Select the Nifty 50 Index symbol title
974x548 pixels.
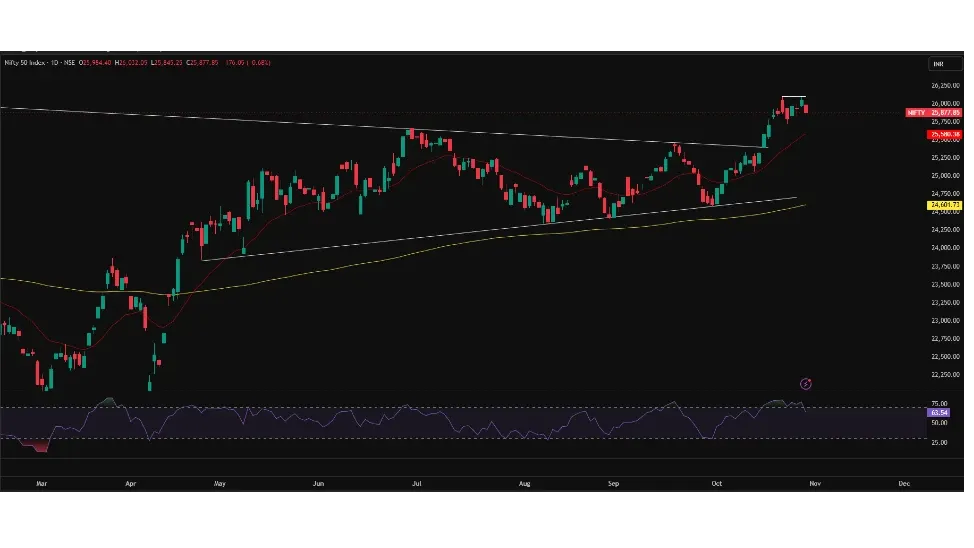[25, 63]
